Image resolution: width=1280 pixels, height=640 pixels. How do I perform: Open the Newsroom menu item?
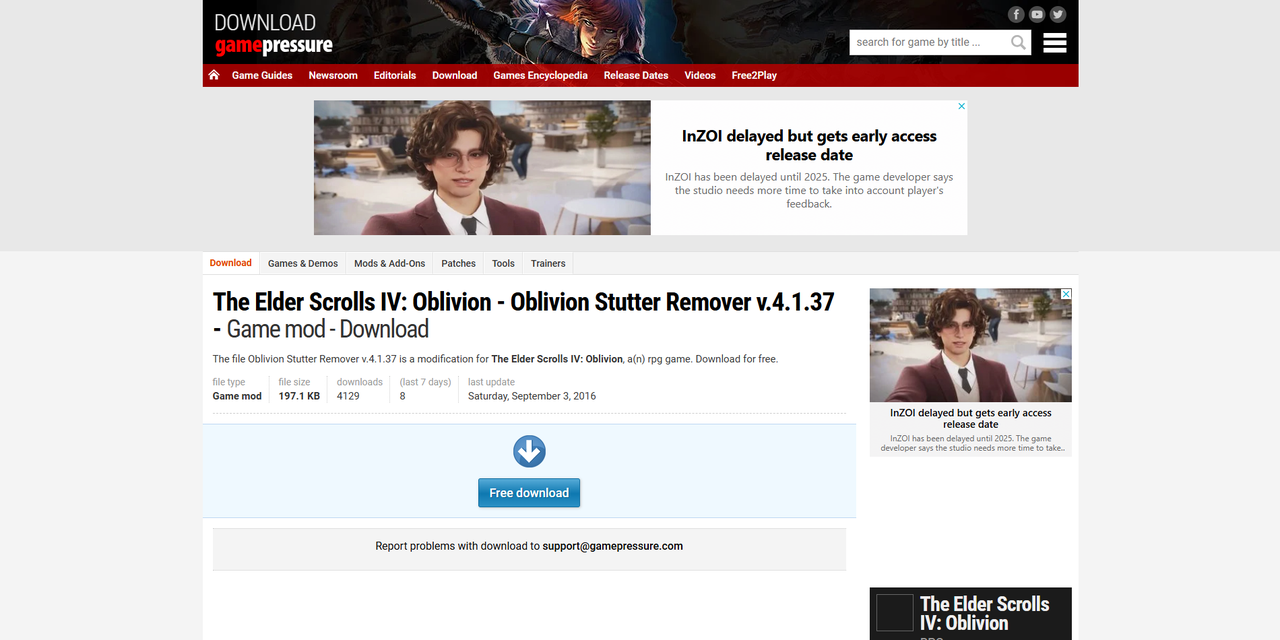click(x=333, y=75)
